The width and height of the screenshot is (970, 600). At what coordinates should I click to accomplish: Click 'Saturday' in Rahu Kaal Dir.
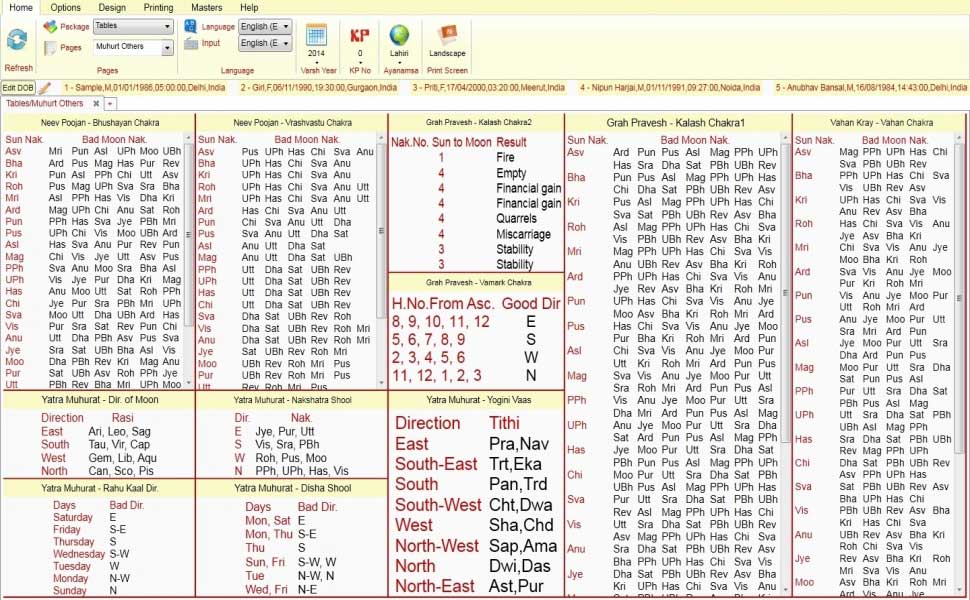73,517
